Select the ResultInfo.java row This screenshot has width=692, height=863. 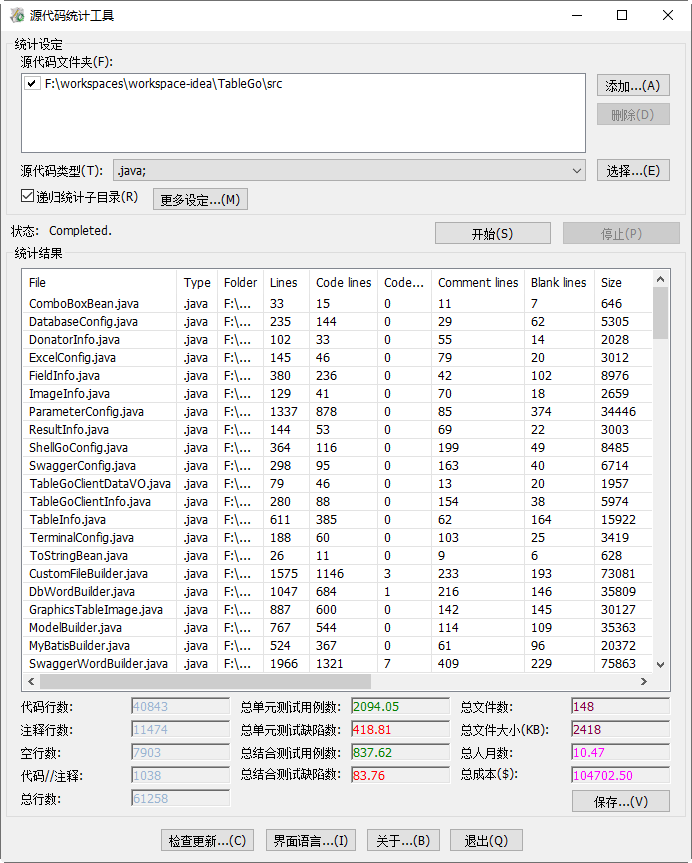[x=337, y=429]
